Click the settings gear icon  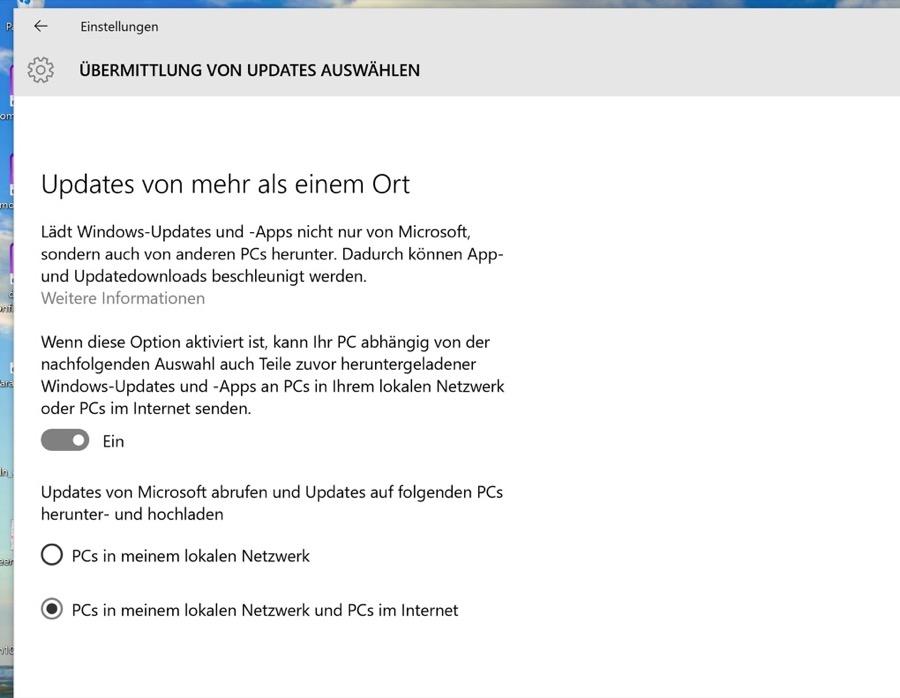point(41,70)
